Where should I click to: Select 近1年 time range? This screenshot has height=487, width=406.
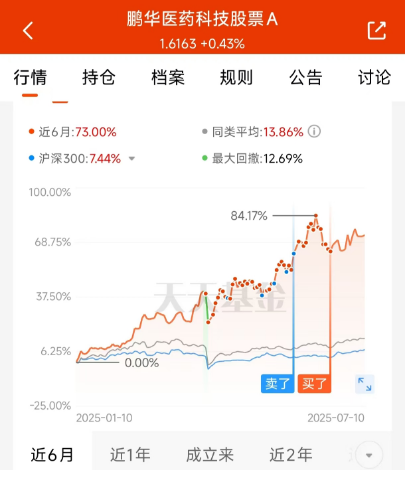(130, 455)
